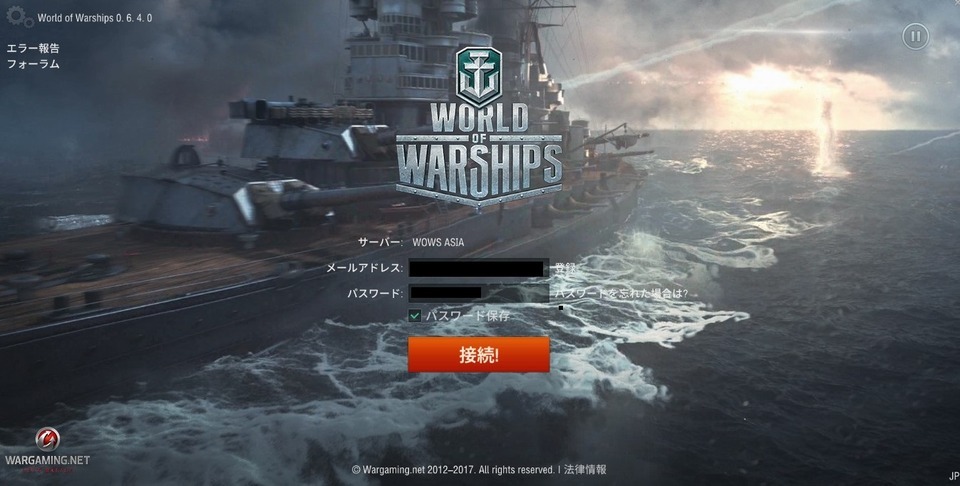Open フォーラム menu item
Viewport: 960px width, 486px height.
(33, 64)
